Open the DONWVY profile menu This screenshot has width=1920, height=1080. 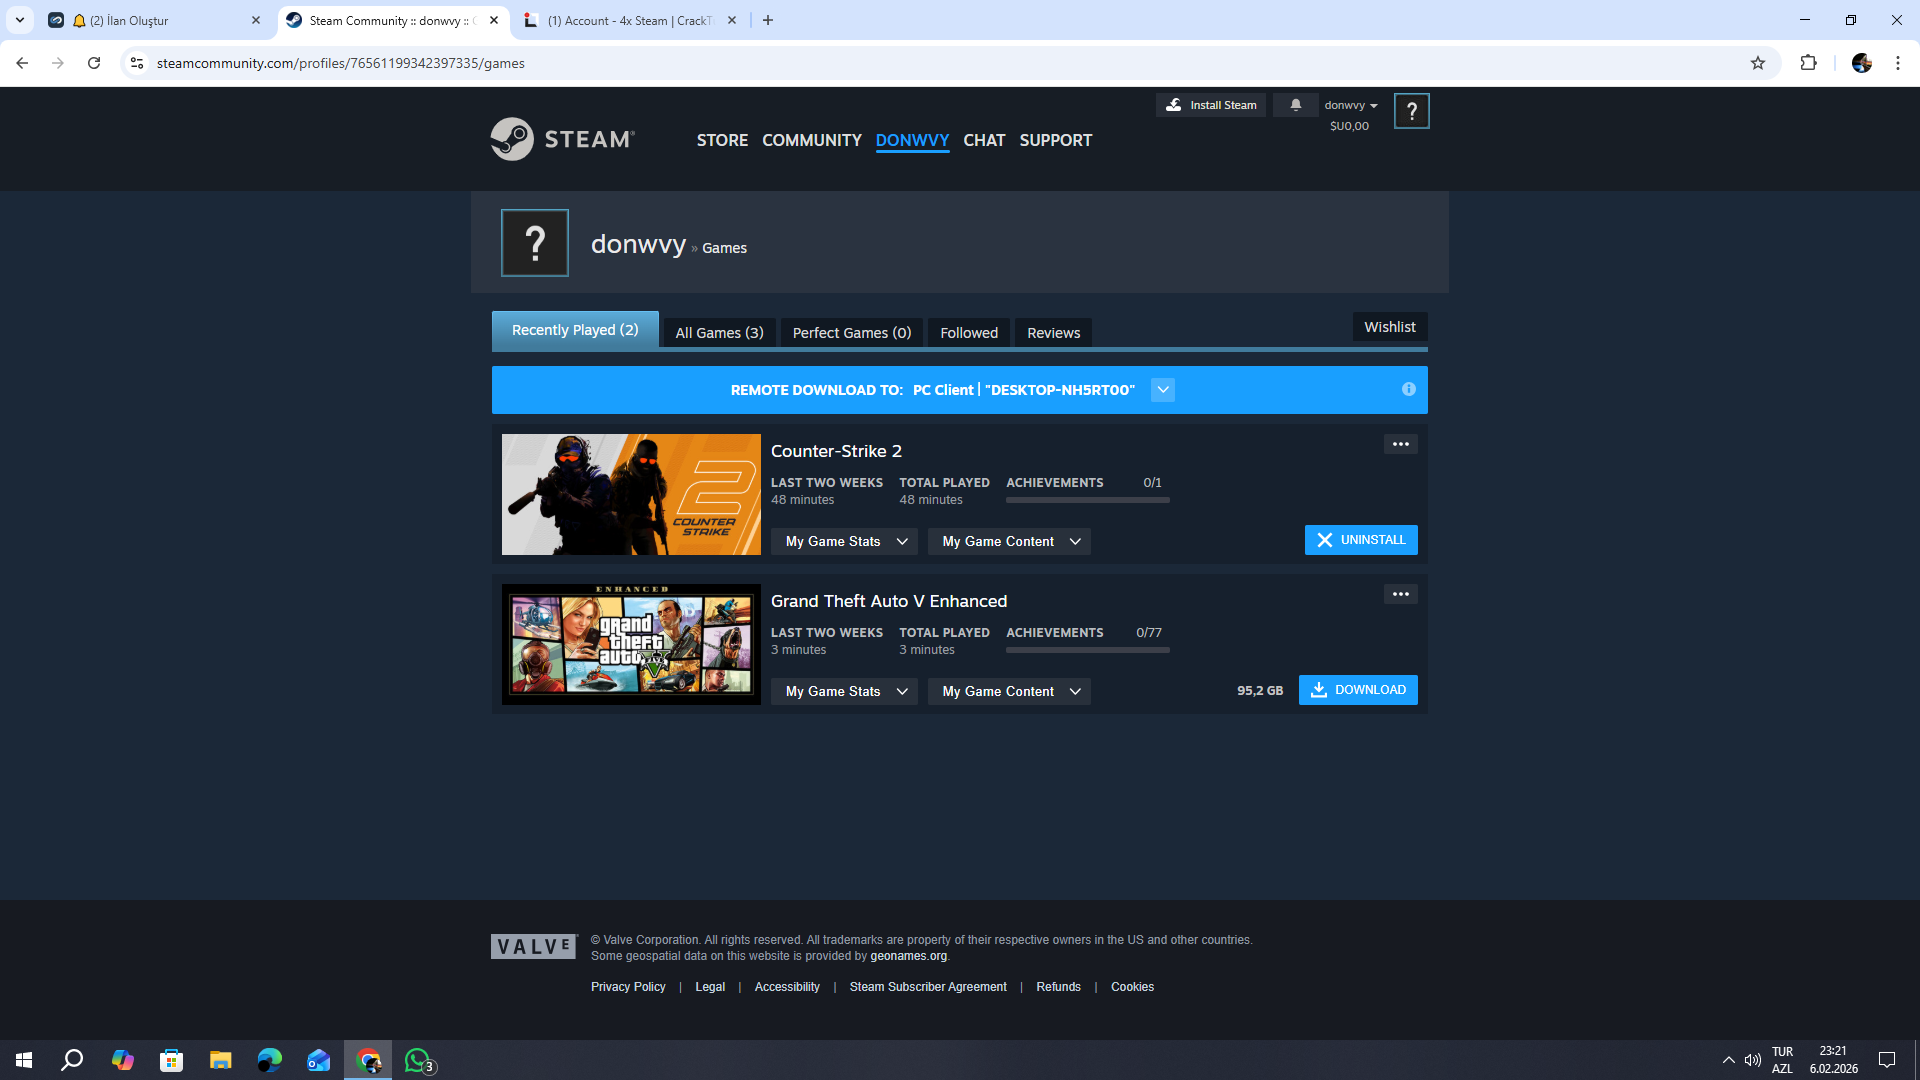point(912,140)
